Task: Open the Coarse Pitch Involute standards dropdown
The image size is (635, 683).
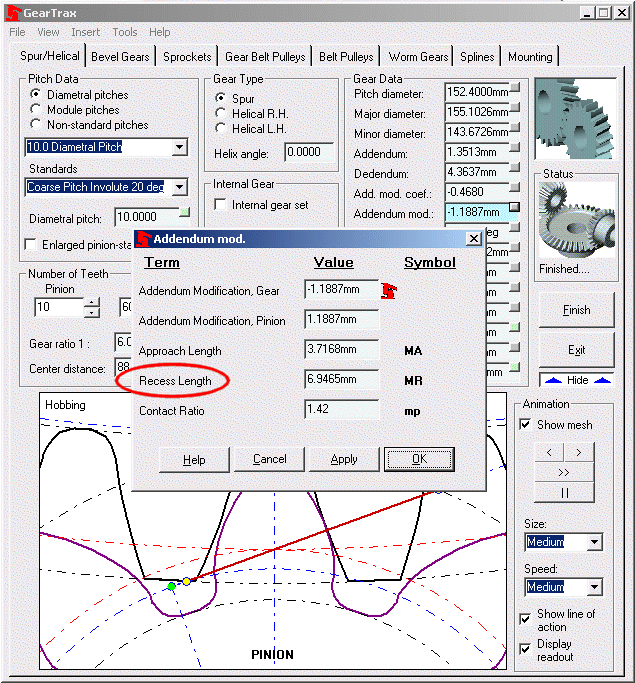Action: pyautogui.click(x=179, y=187)
